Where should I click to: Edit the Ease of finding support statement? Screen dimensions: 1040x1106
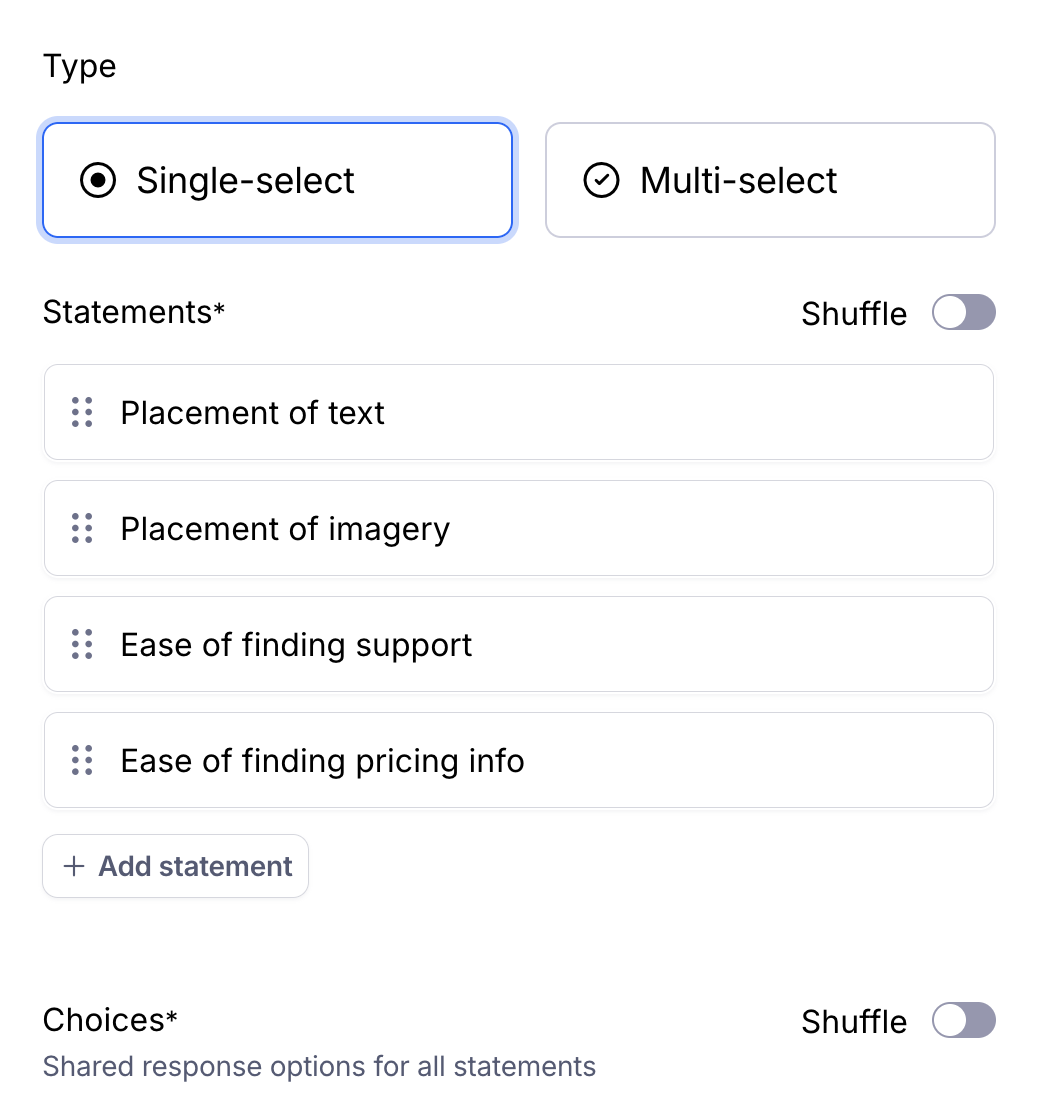540,644
